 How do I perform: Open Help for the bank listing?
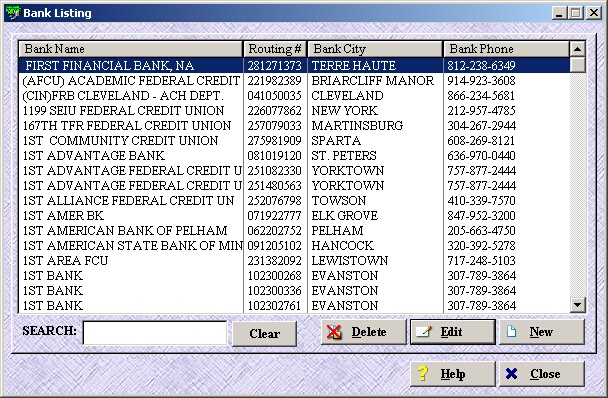pyautogui.click(x=453, y=374)
